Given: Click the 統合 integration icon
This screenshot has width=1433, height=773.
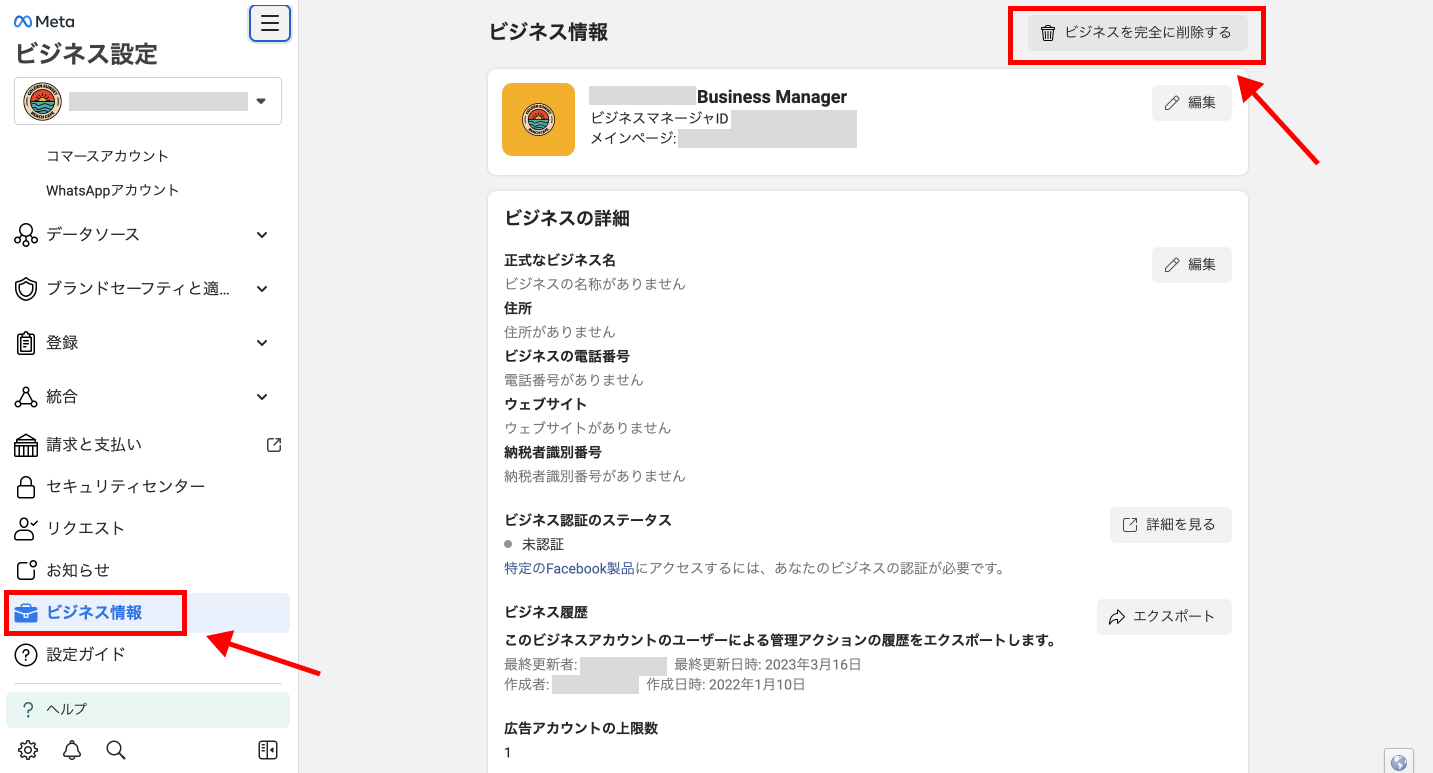Looking at the screenshot, I should 26,397.
